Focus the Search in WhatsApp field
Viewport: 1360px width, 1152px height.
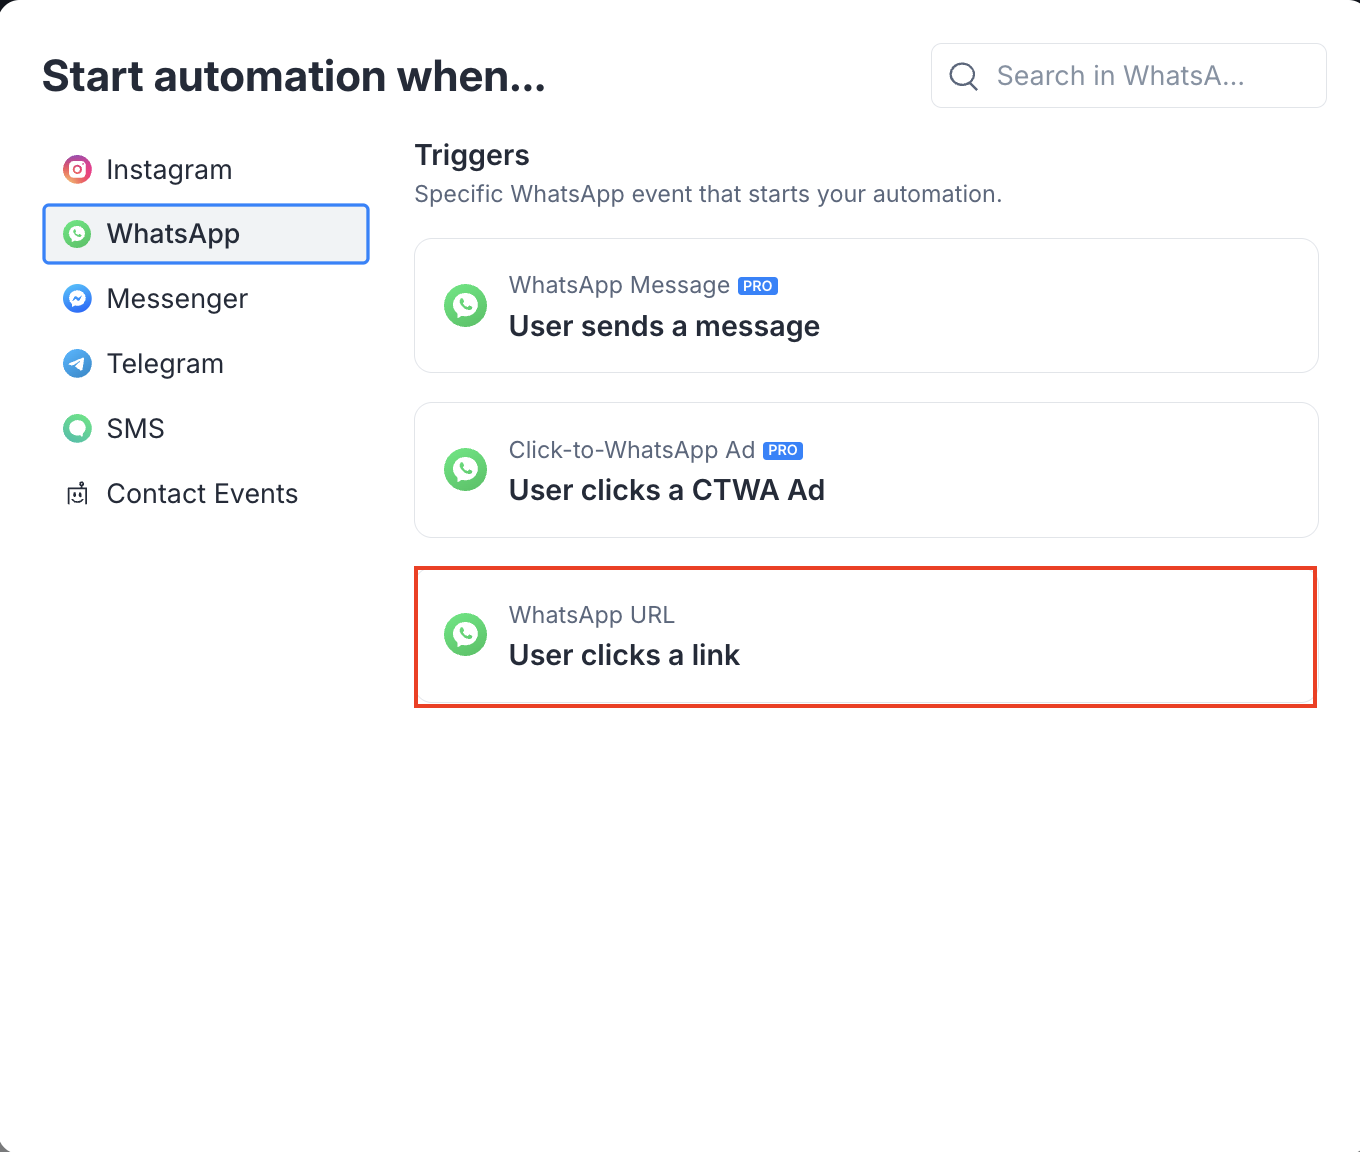1128,76
